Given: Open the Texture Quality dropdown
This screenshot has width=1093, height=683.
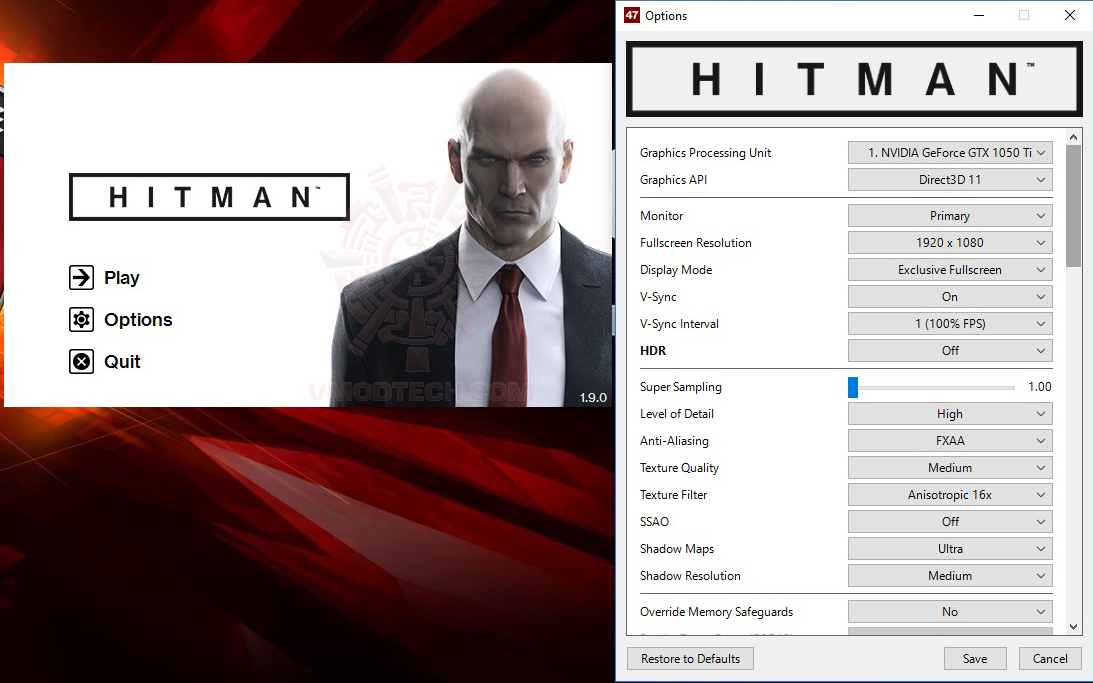Looking at the screenshot, I should (x=950, y=468).
